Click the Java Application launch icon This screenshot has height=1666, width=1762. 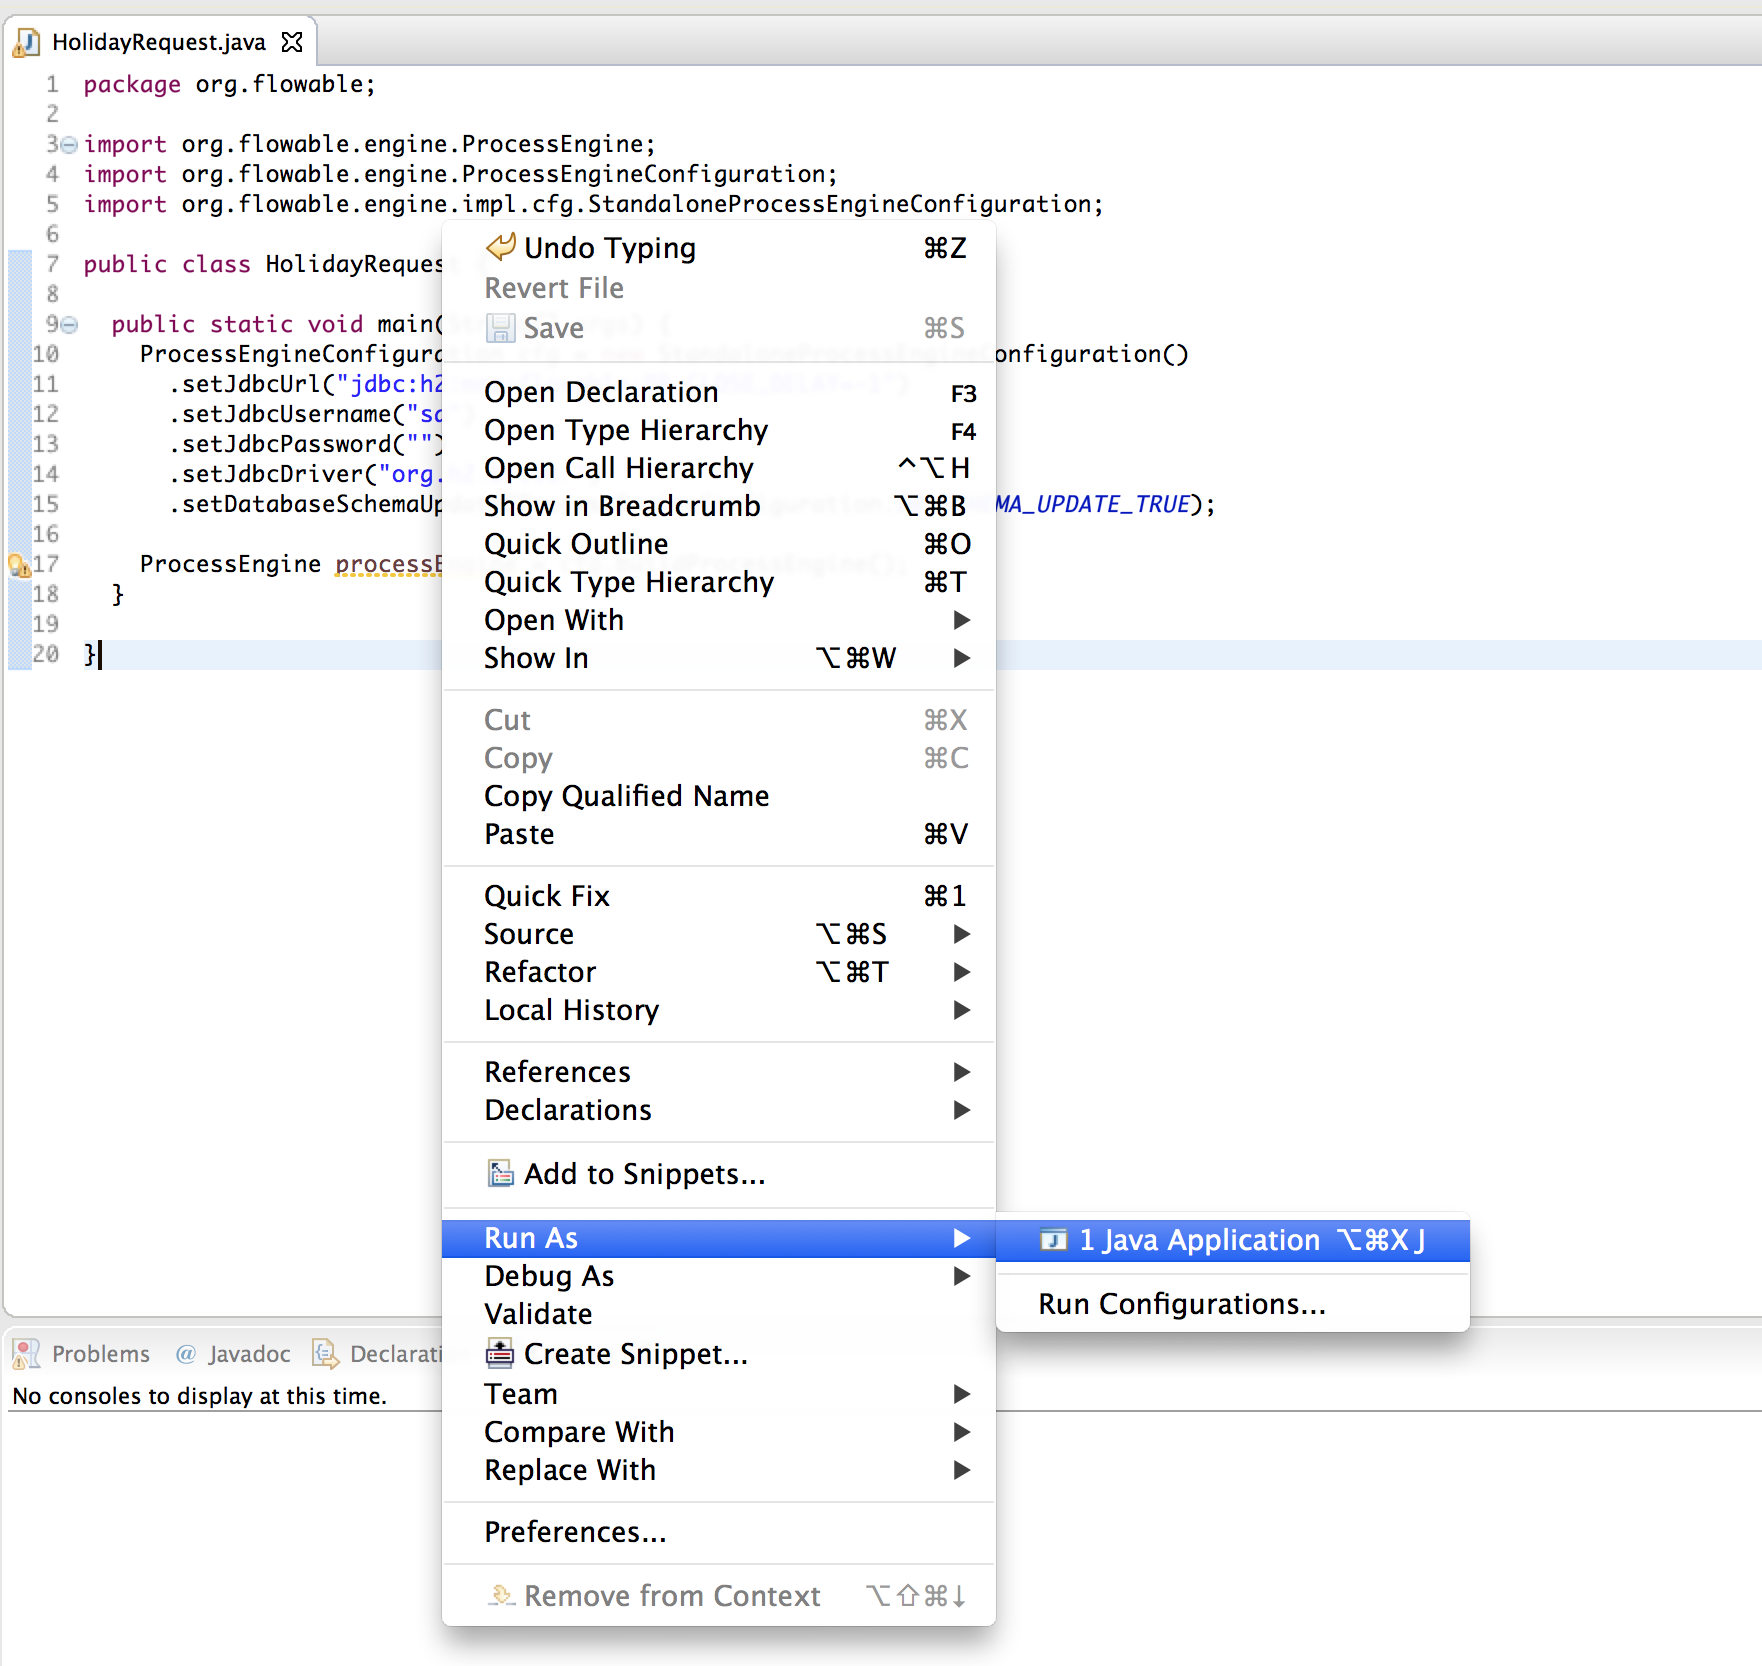1053,1240
